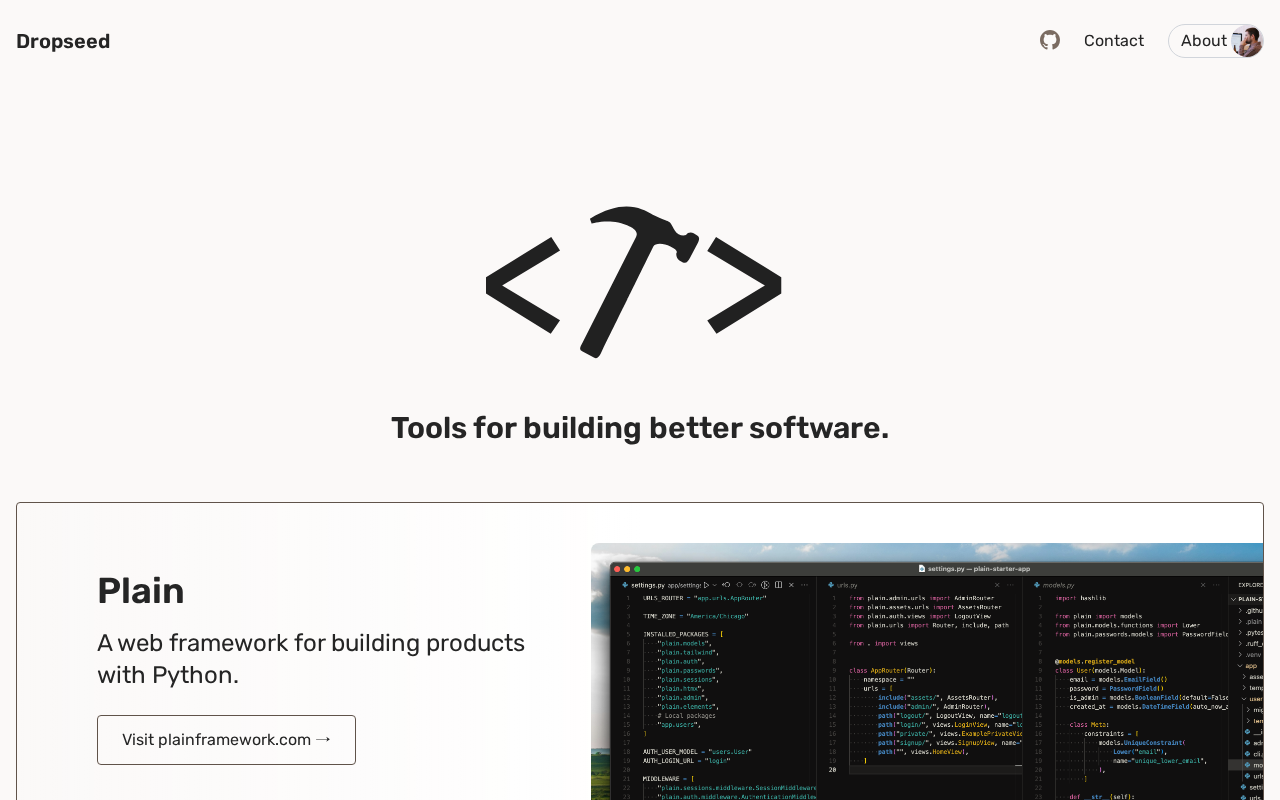Viewport: 1280px width, 800px height.
Task: Click the Visit plainframework.com button
Action: pyautogui.click(x=226, y=740)
